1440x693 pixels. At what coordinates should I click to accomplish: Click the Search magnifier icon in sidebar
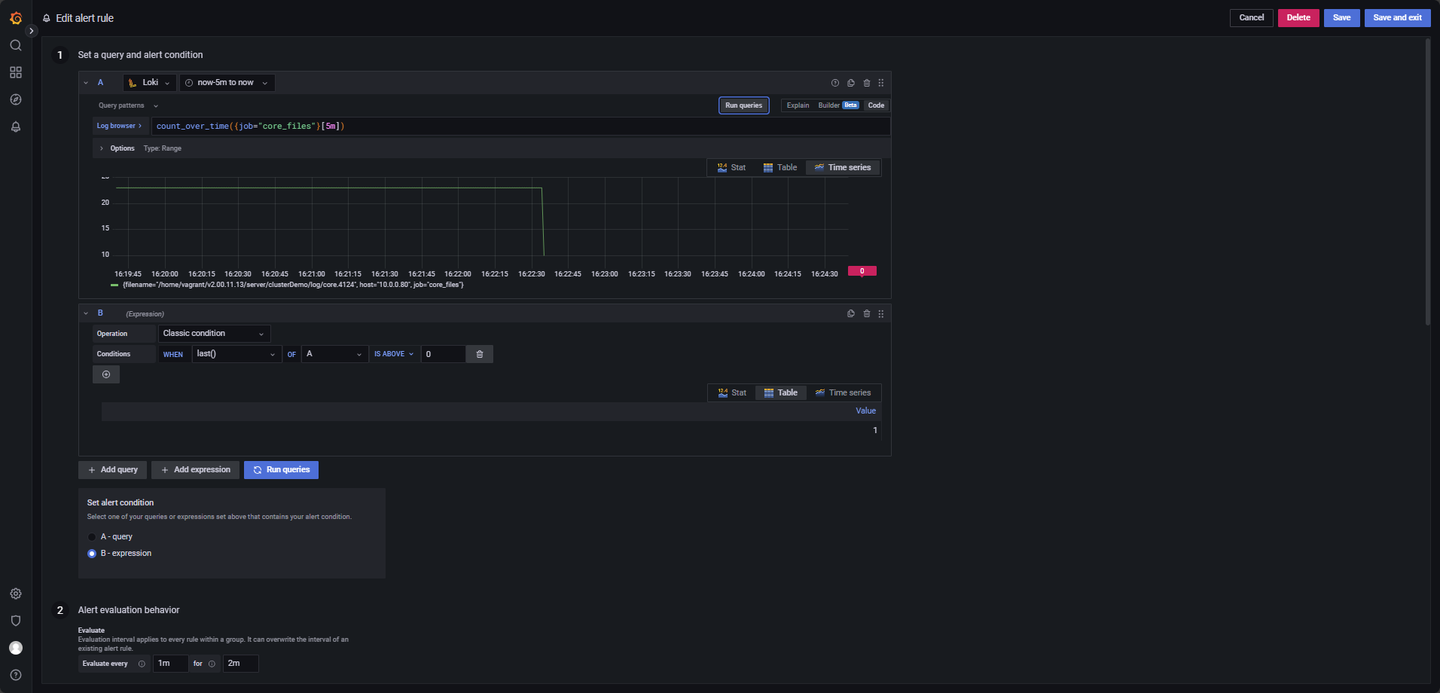point(16,45)
